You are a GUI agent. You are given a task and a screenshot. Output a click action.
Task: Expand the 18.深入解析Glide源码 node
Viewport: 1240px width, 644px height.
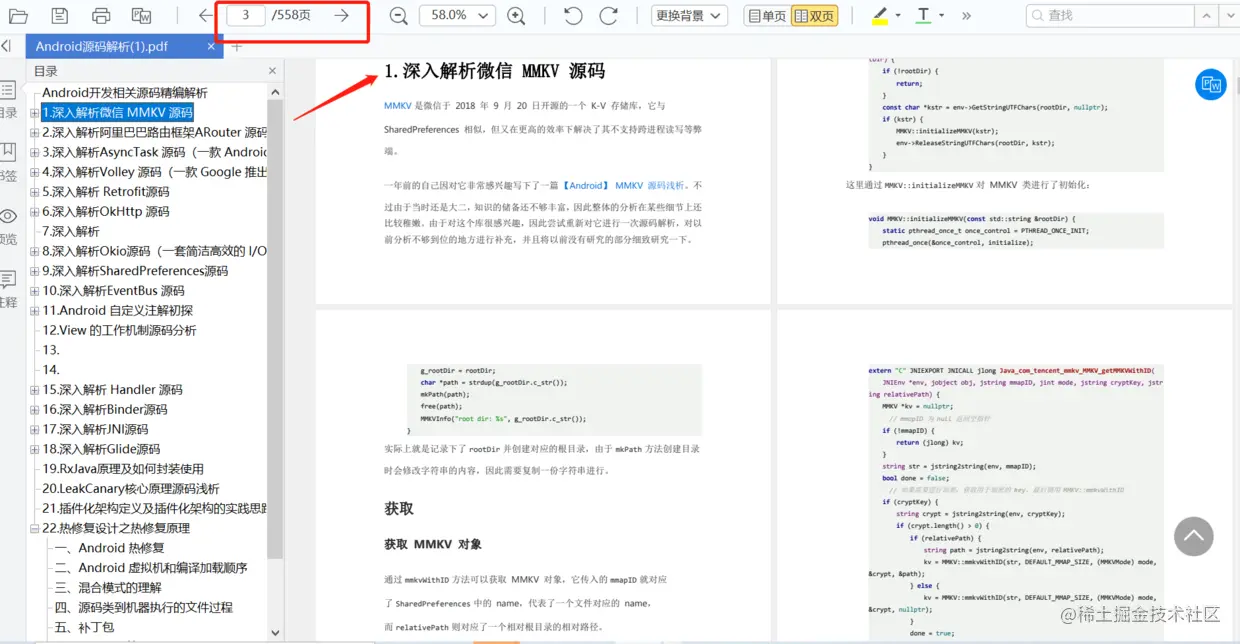pos(35,450)
